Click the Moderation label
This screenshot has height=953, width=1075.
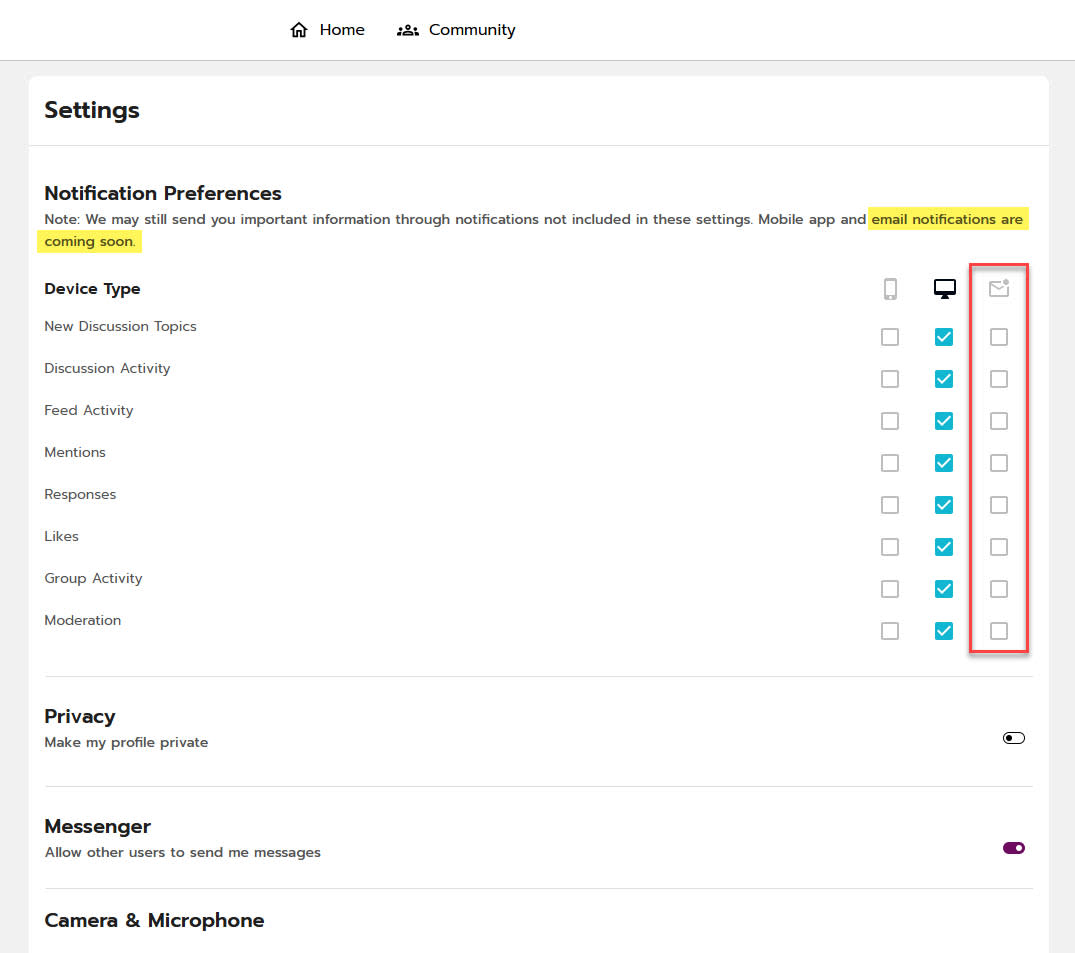click(x=83, y=620)
